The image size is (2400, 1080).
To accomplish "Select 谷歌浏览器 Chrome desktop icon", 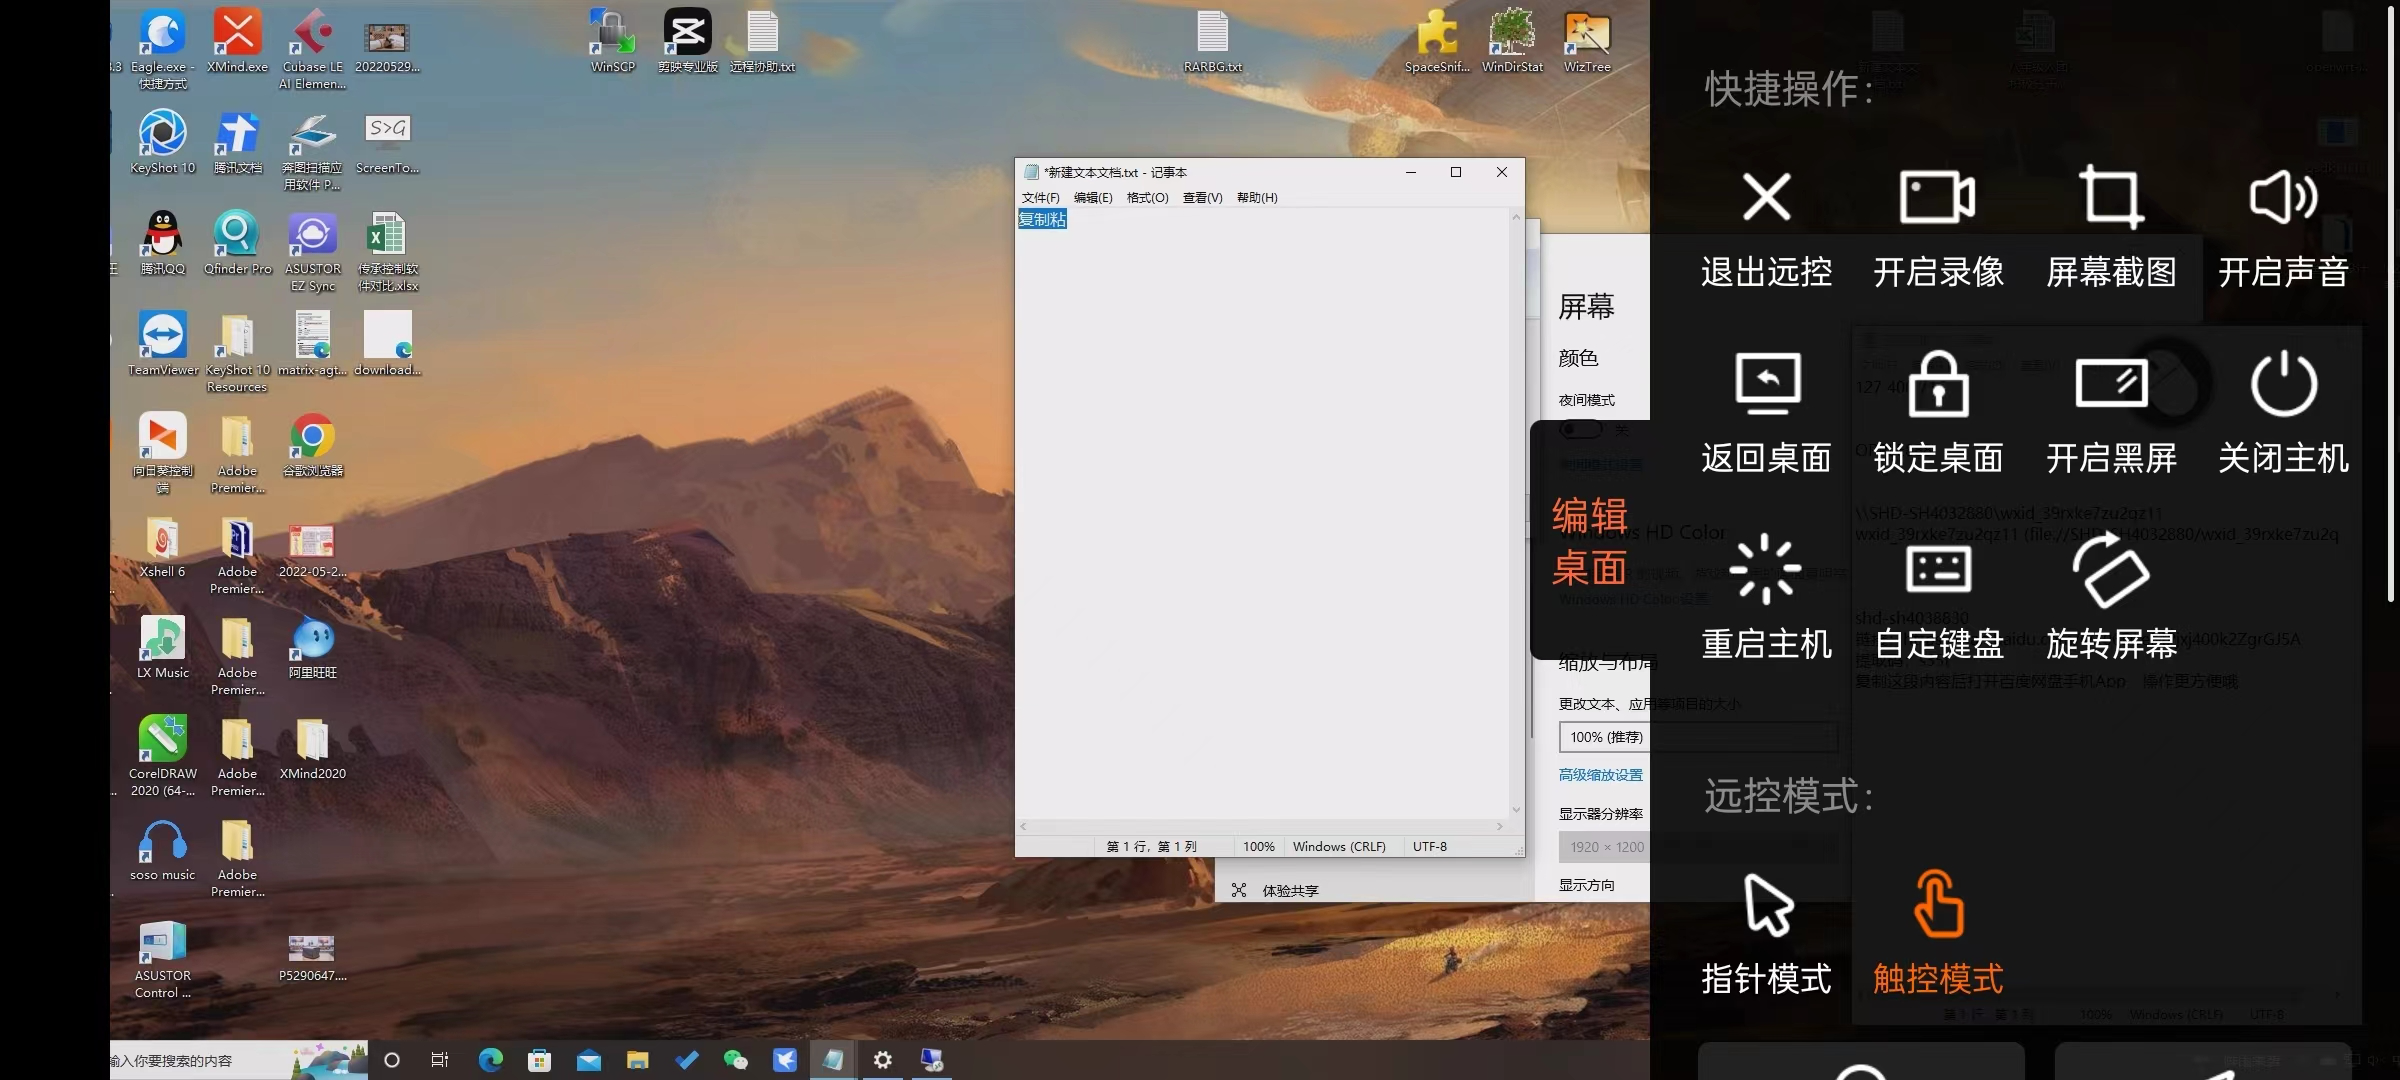I will click(x=313, y=445).
